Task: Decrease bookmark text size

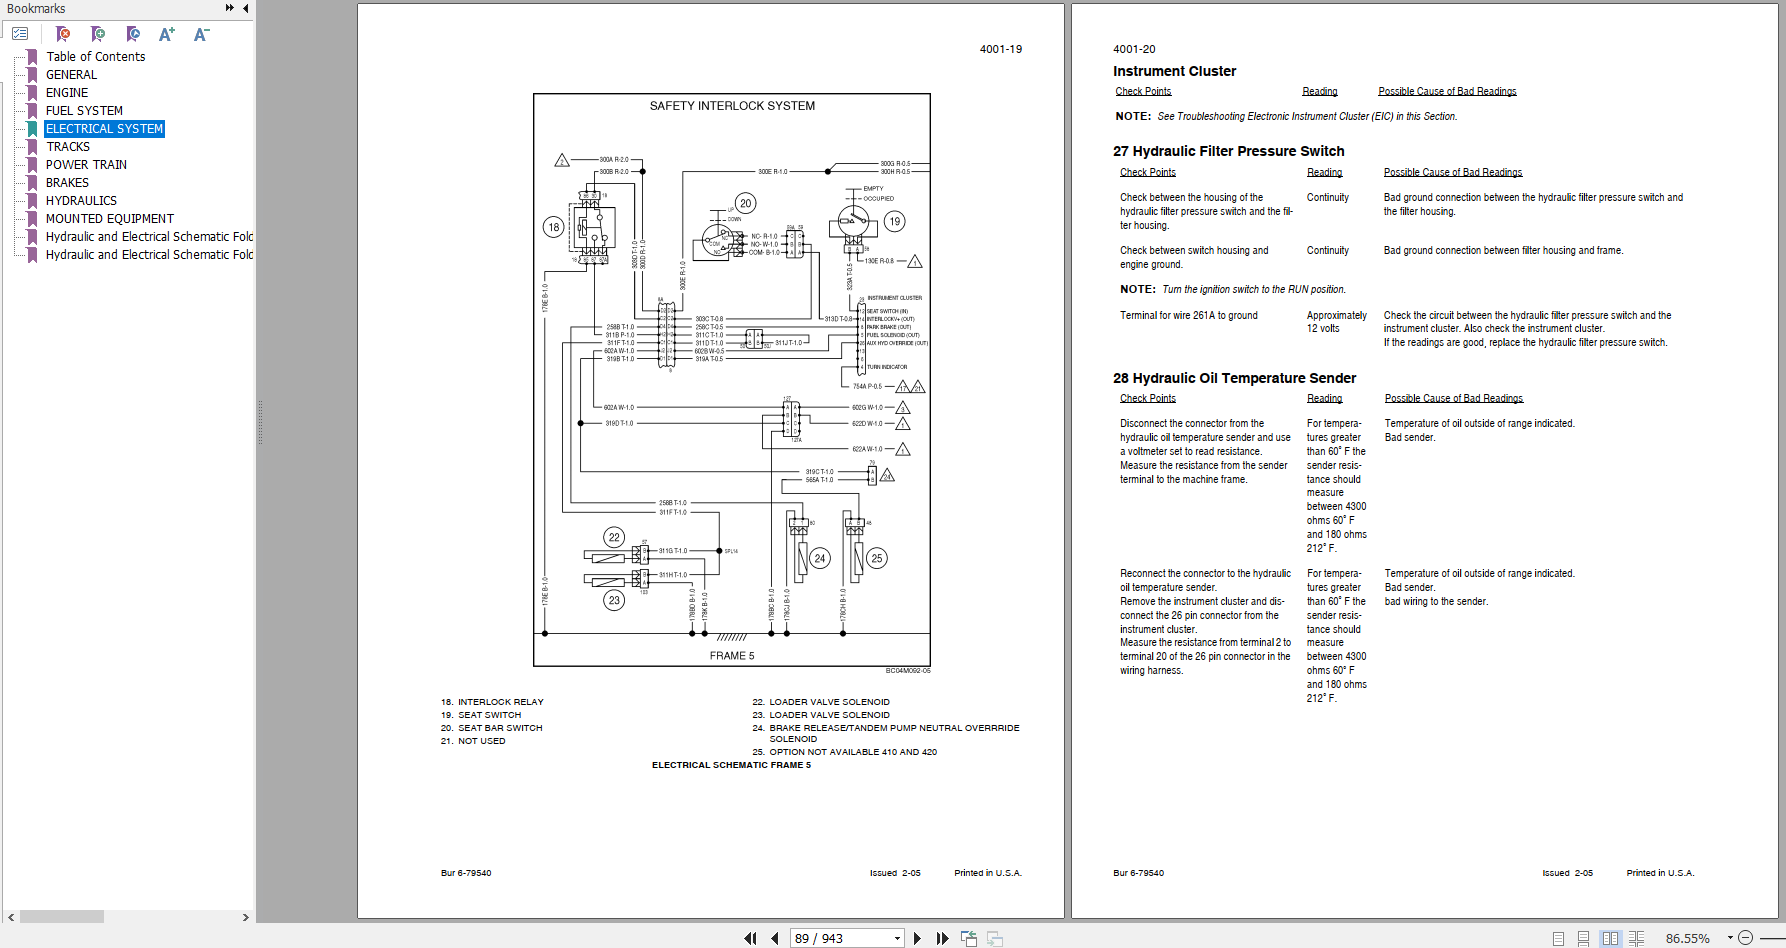Action: [201, 34]
